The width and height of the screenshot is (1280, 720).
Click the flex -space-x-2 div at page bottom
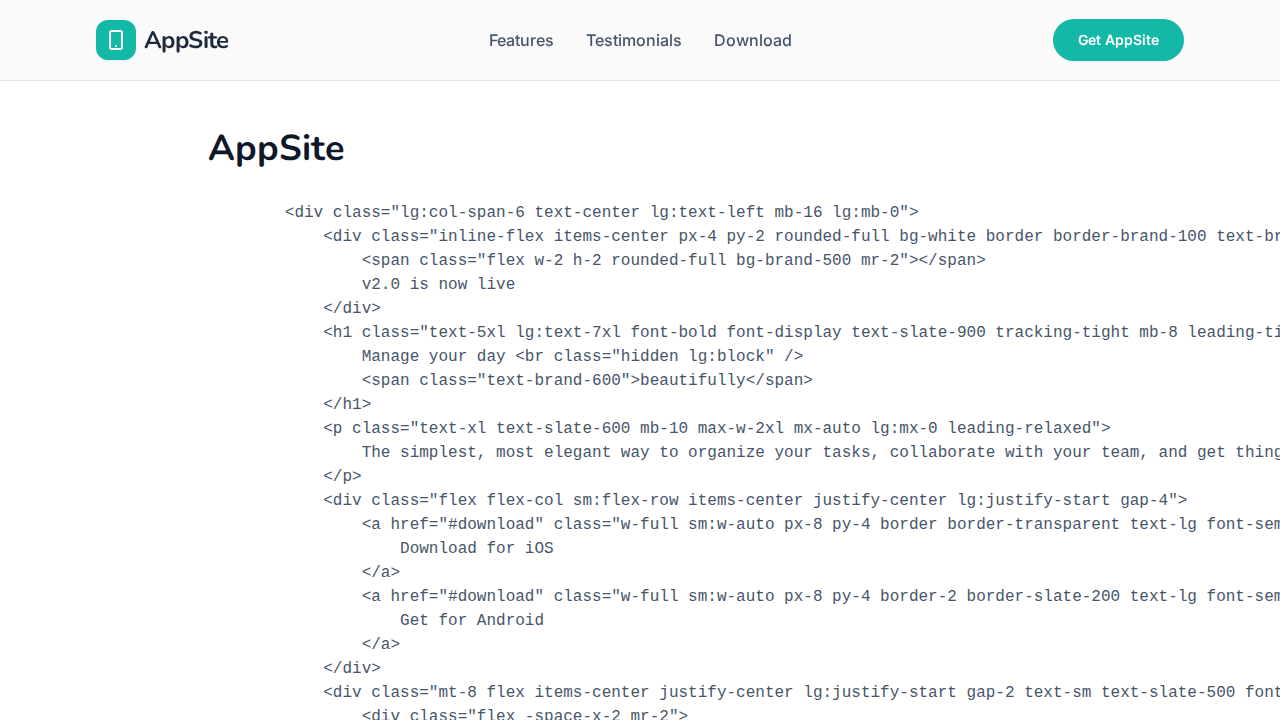click(x=524, y=714)
